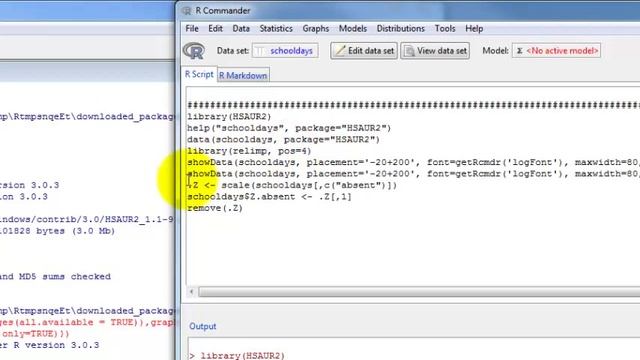Open the Data menu
Screen dimensions: 640x360
click(x=241, y=29)
